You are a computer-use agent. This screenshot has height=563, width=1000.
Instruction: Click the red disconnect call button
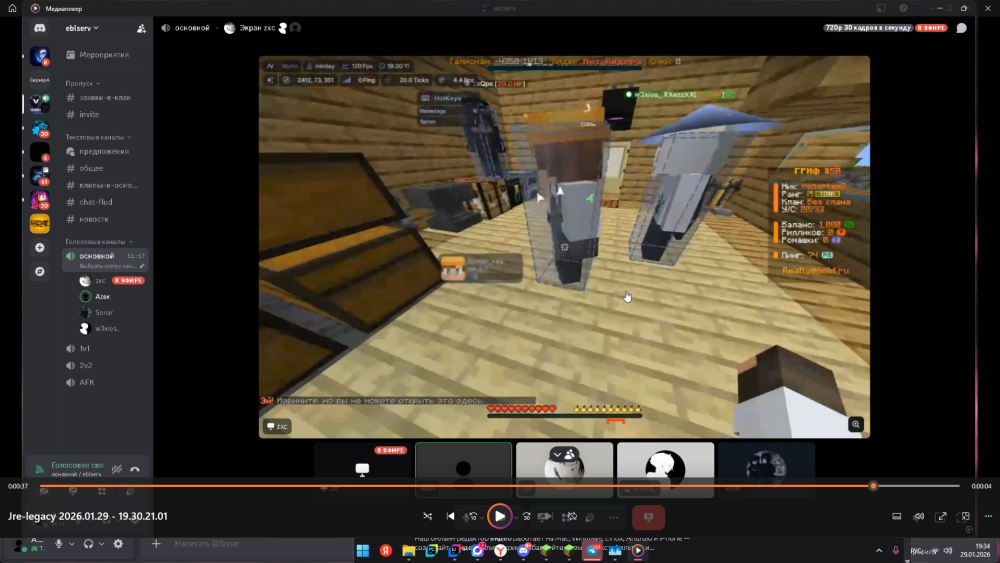pos(648,517)
